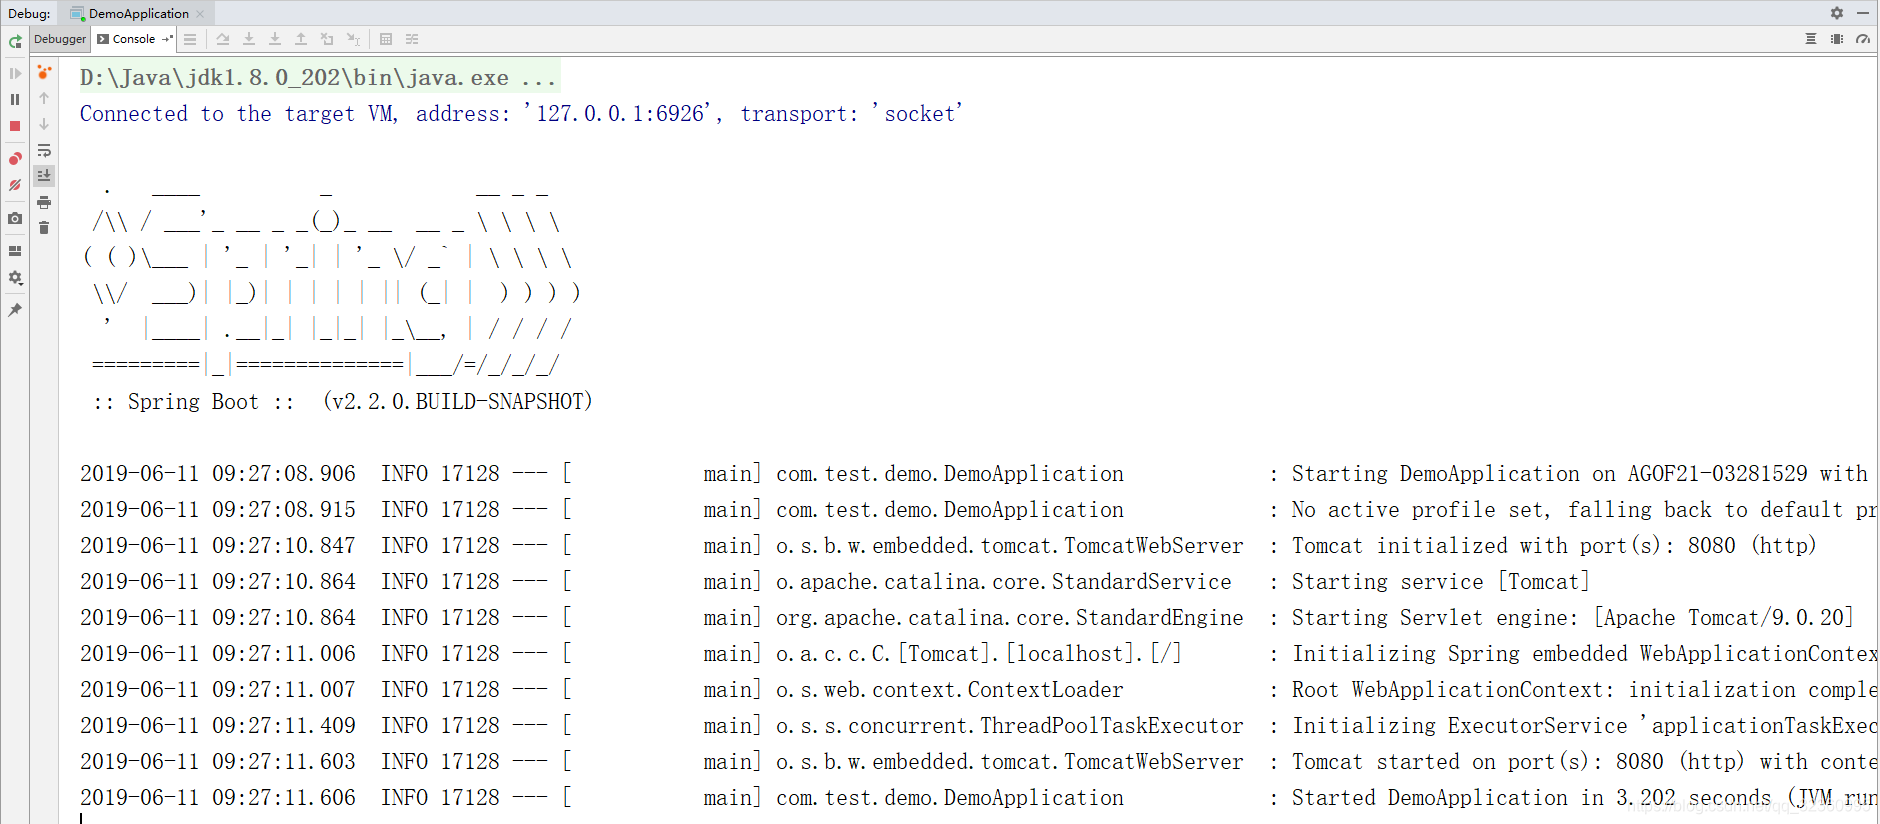This screenshot has width=1880, height=824.
Task: Click timestamp 2019-06-11 09:27:08.906
Action: click(x=218, y=473)
